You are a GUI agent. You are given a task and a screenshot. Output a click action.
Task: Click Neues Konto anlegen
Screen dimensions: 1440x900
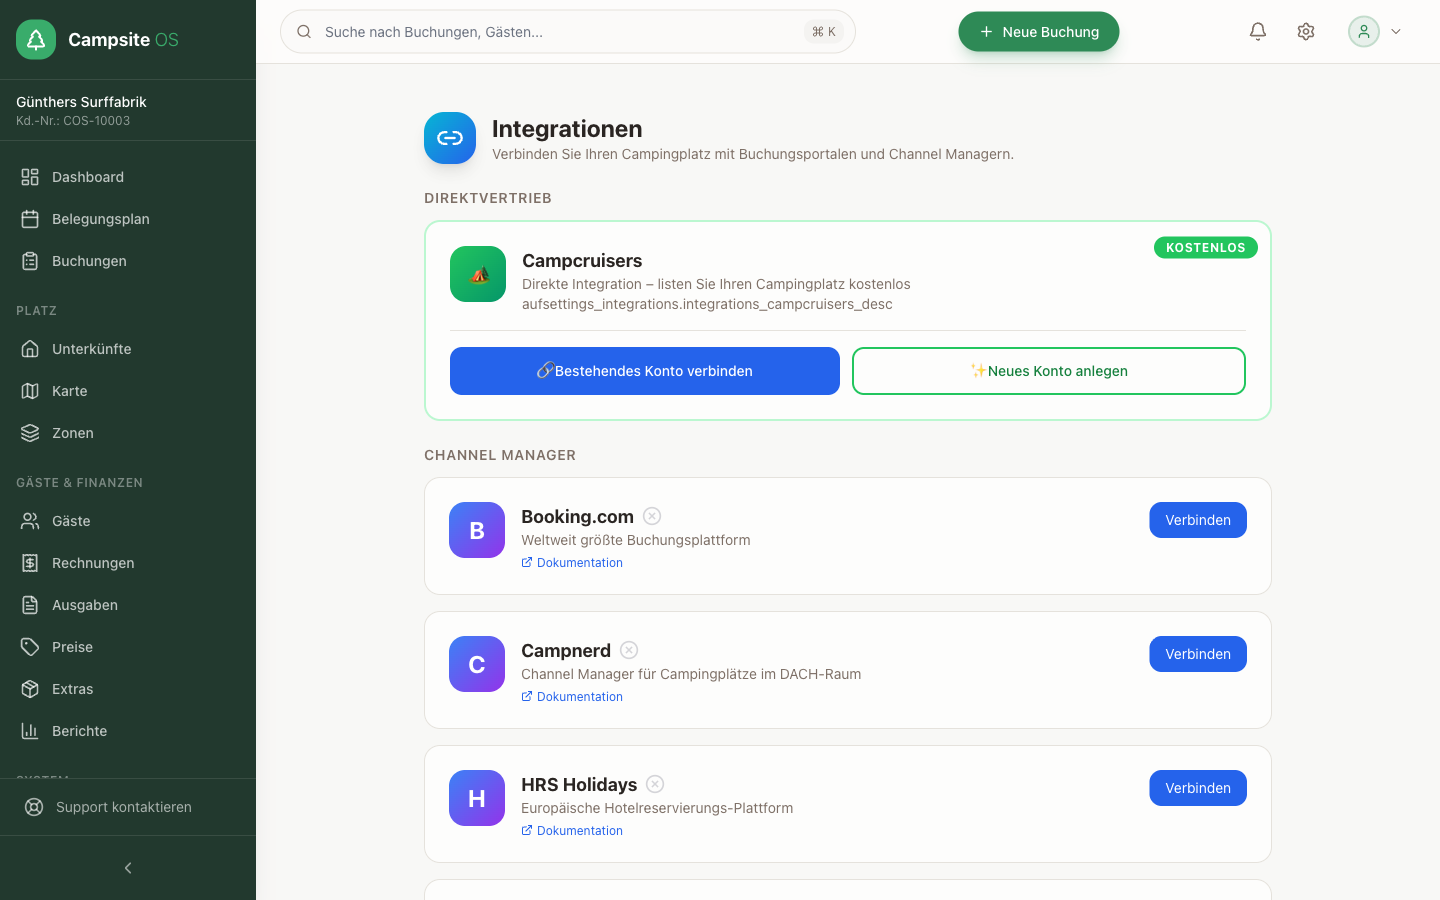[x=1049, y=371]
